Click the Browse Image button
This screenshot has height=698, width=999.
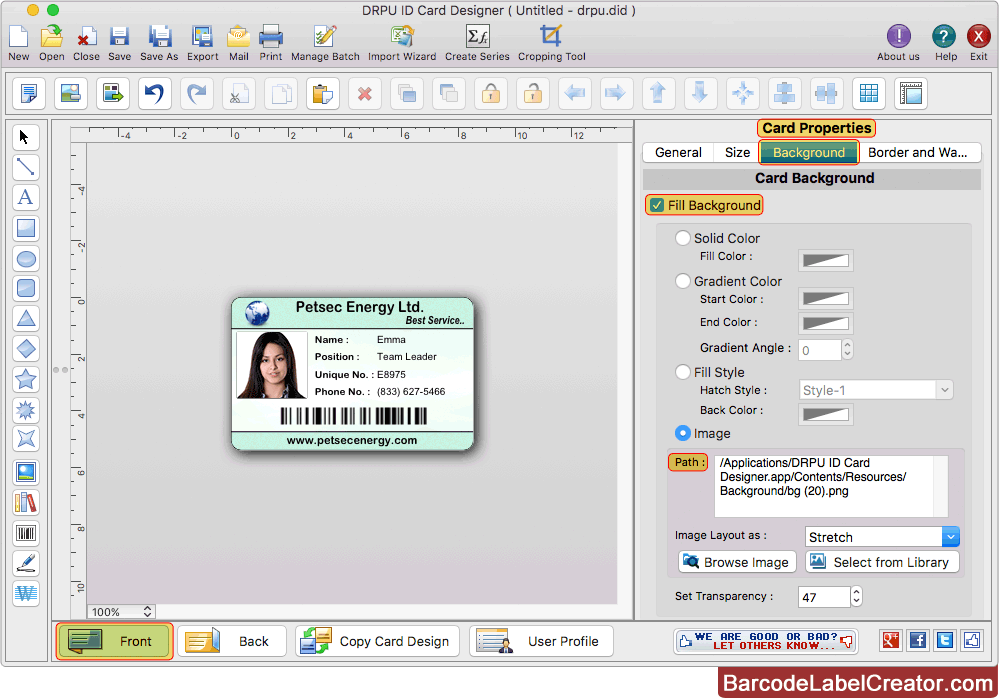point(737,562)
